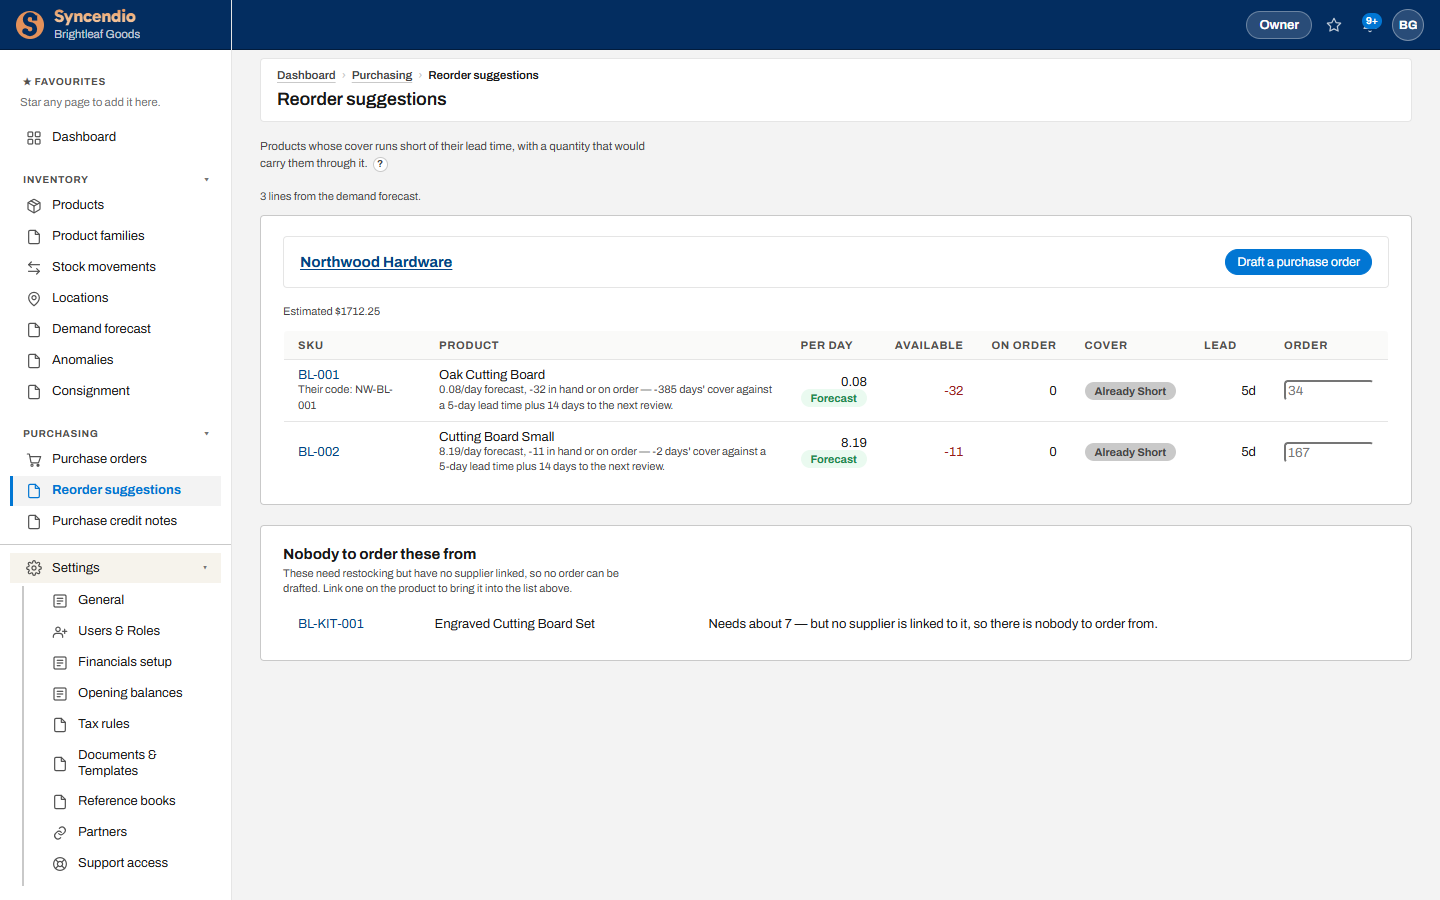
Task: Open the Northwood Hardware supplier link
Action: [376, 262]
